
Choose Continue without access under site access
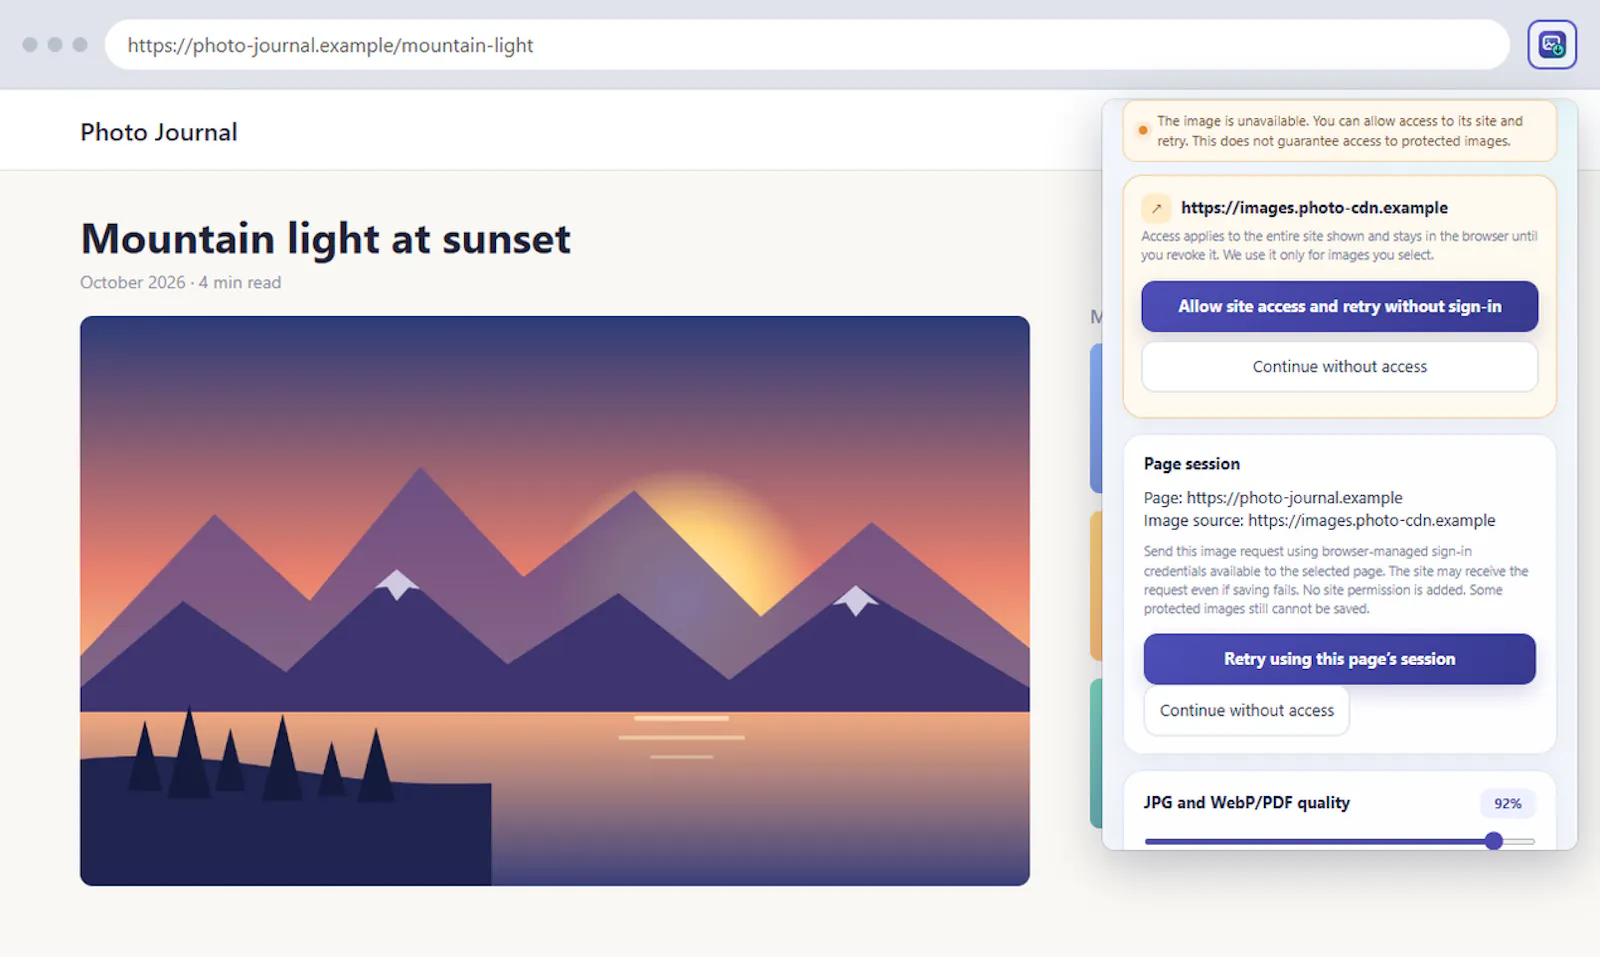pos(1339,367)
